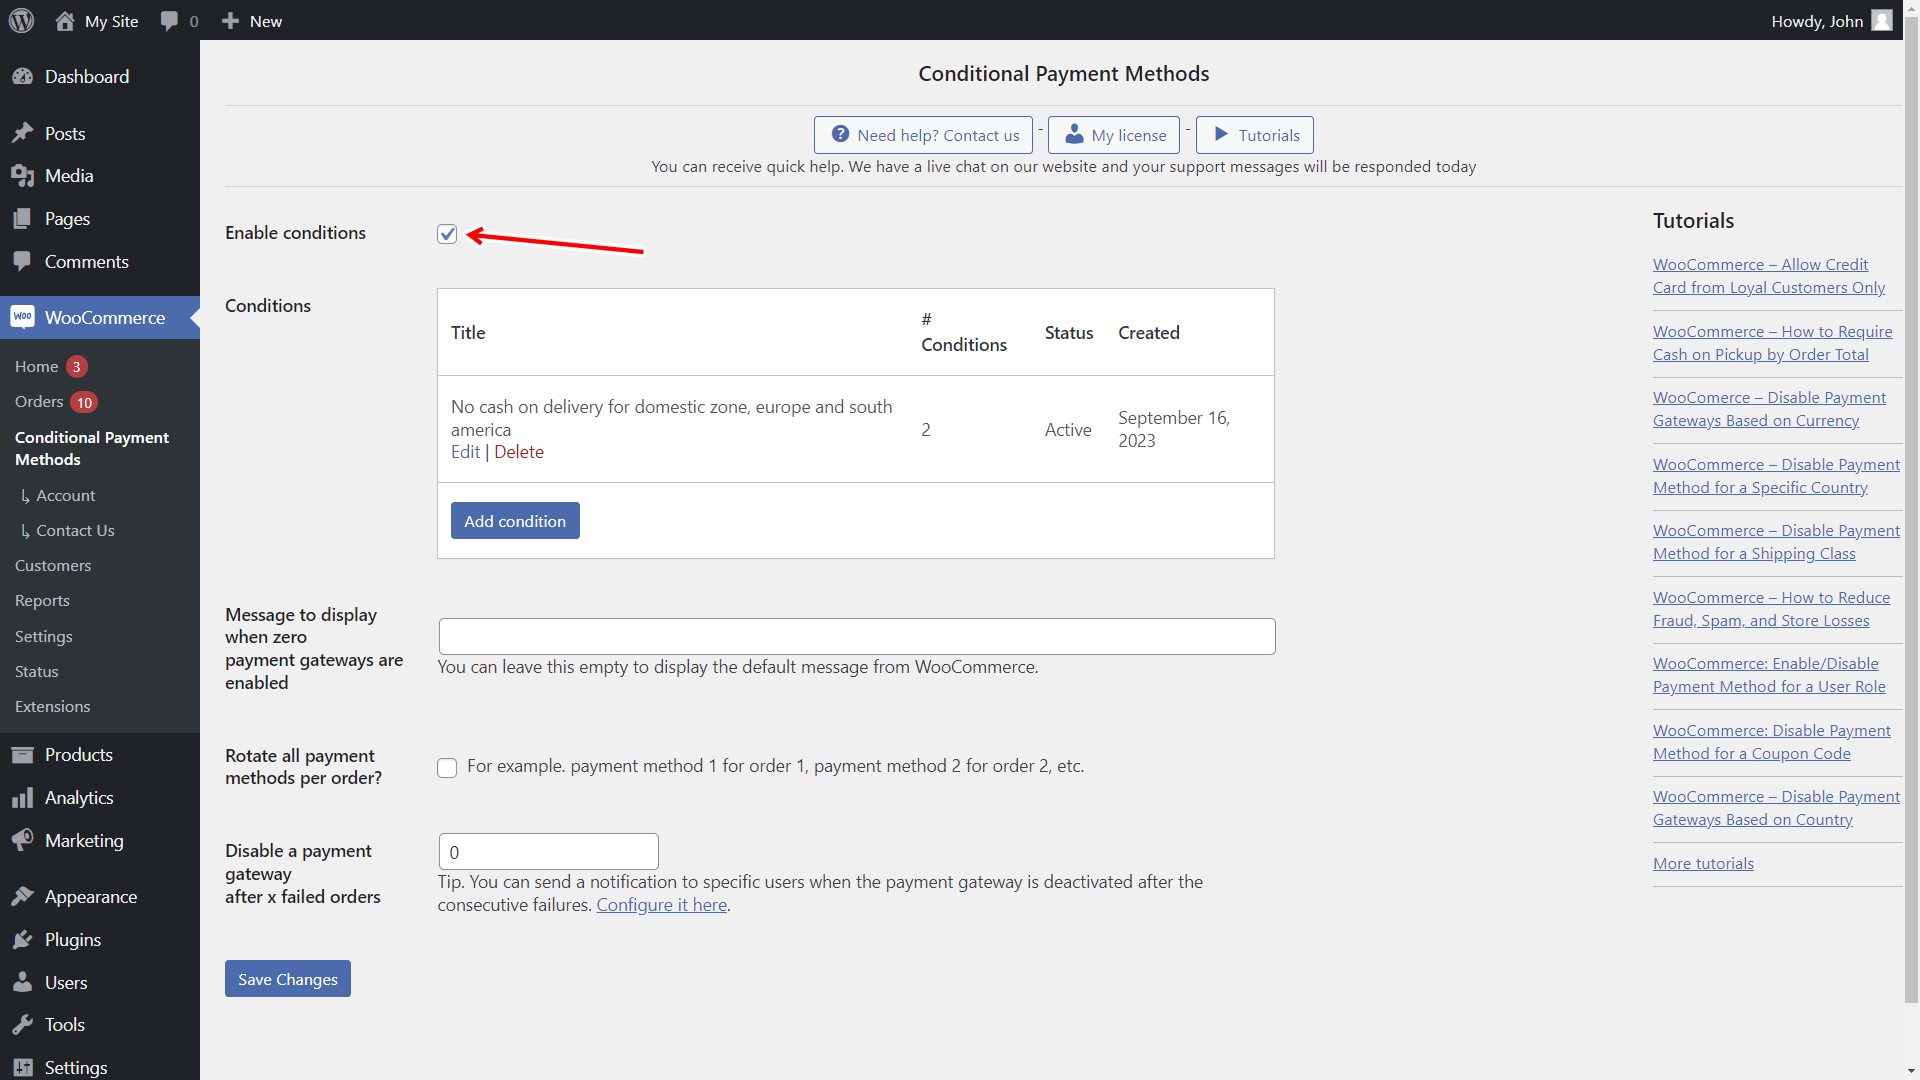Open the New content dropdown in admin bar

251,20
